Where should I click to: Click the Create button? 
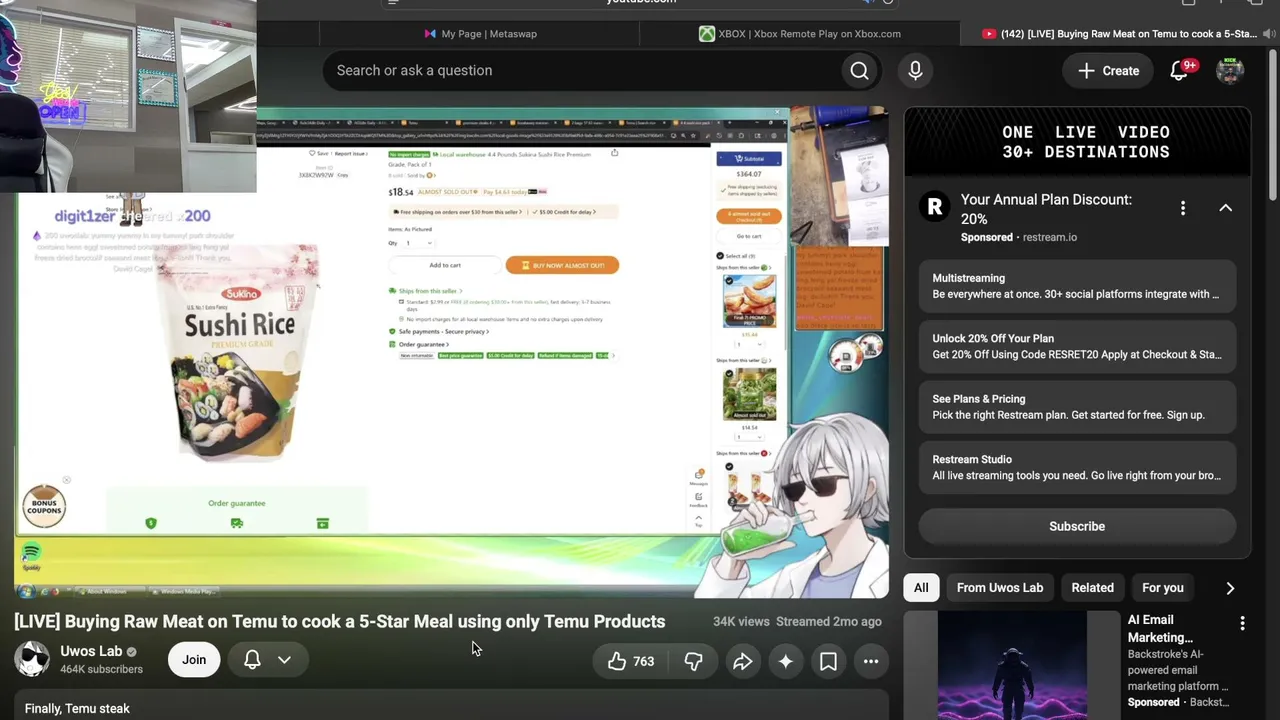point(1108,71)
